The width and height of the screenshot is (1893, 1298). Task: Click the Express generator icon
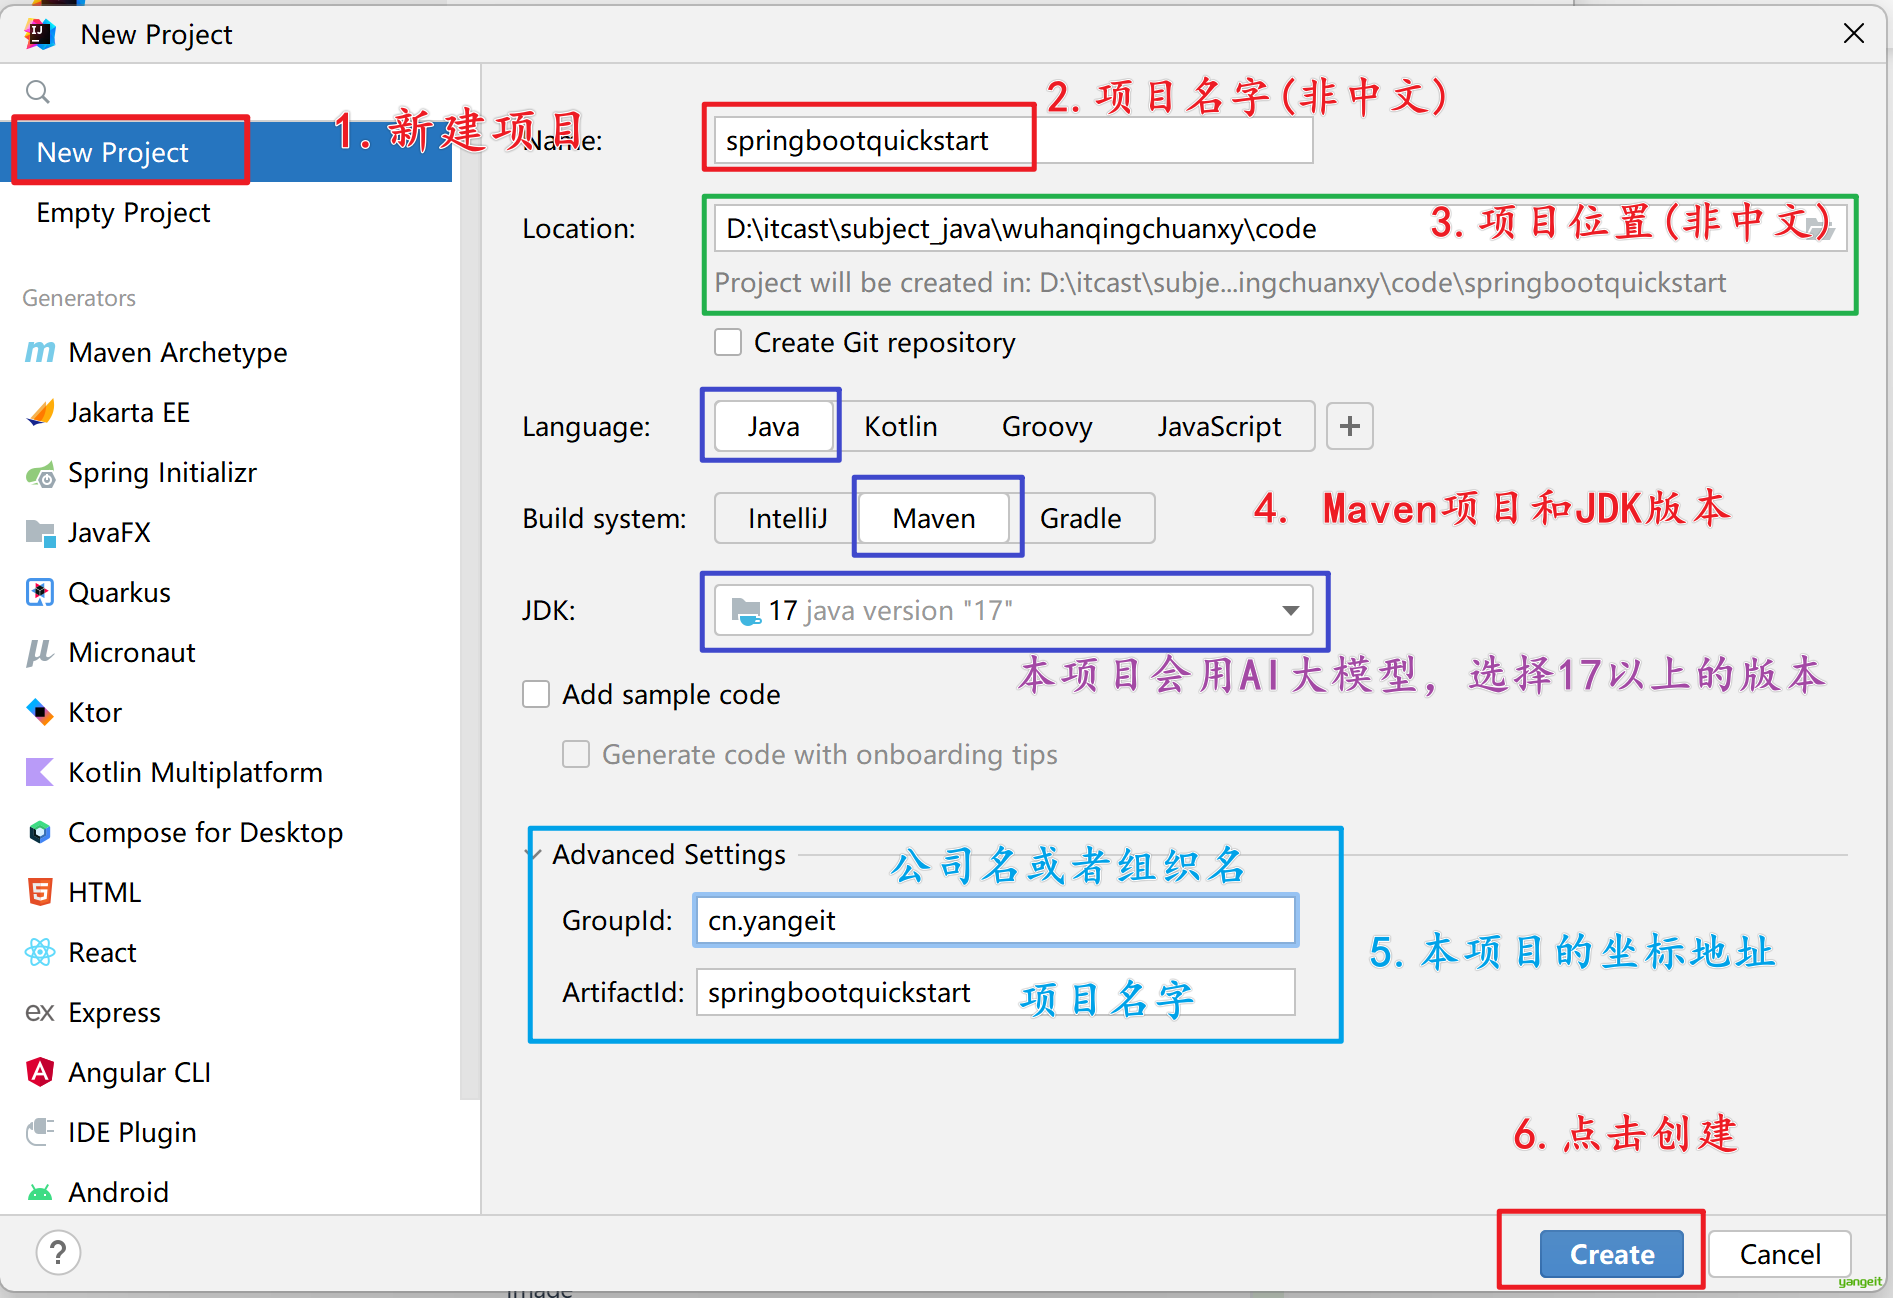[x=40, y=1012]
